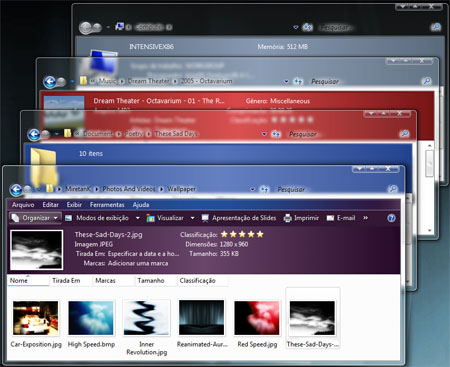
Task: Click search magnifier in These Sad Days window
Action: tap(404, 134)
